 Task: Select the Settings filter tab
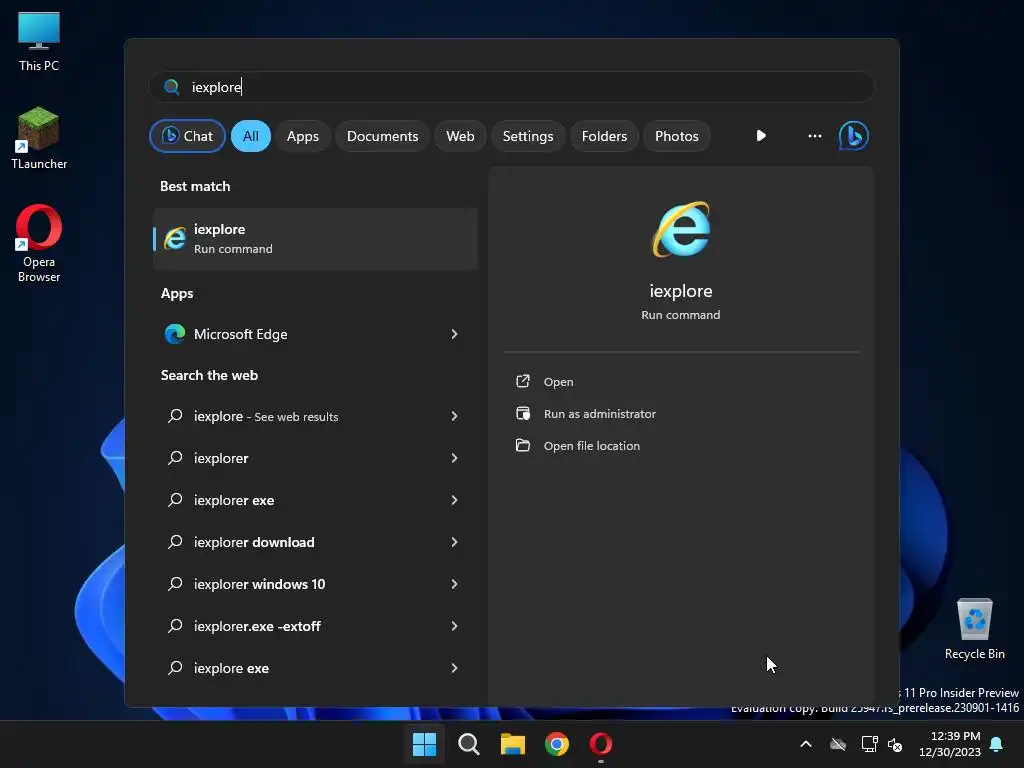(528, 136)
